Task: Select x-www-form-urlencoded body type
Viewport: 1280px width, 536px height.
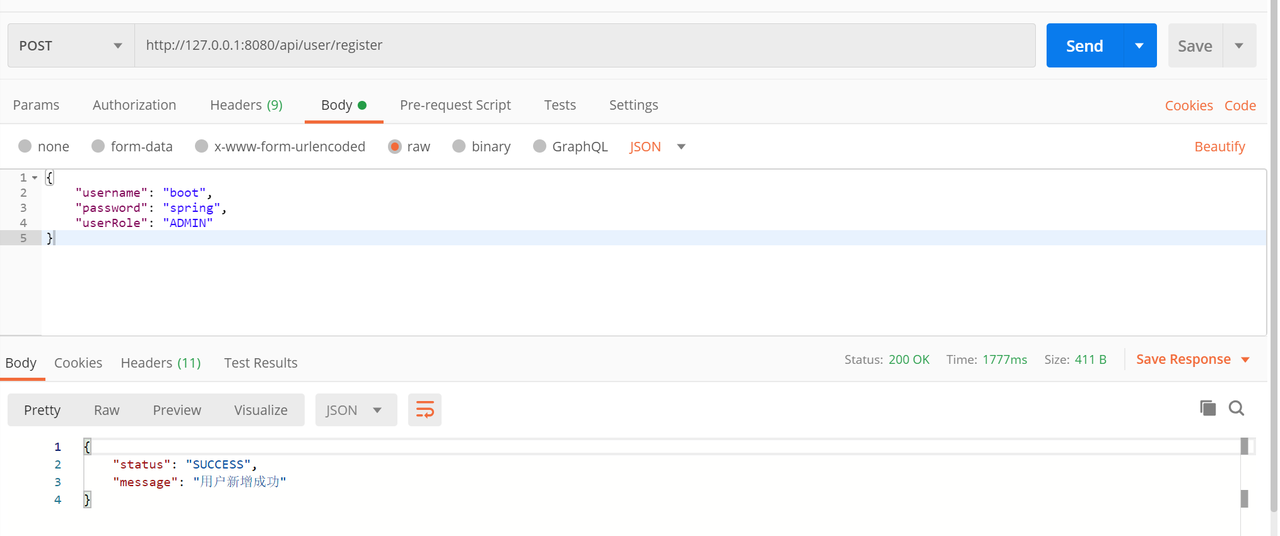Action: click(x=202, y=147)
